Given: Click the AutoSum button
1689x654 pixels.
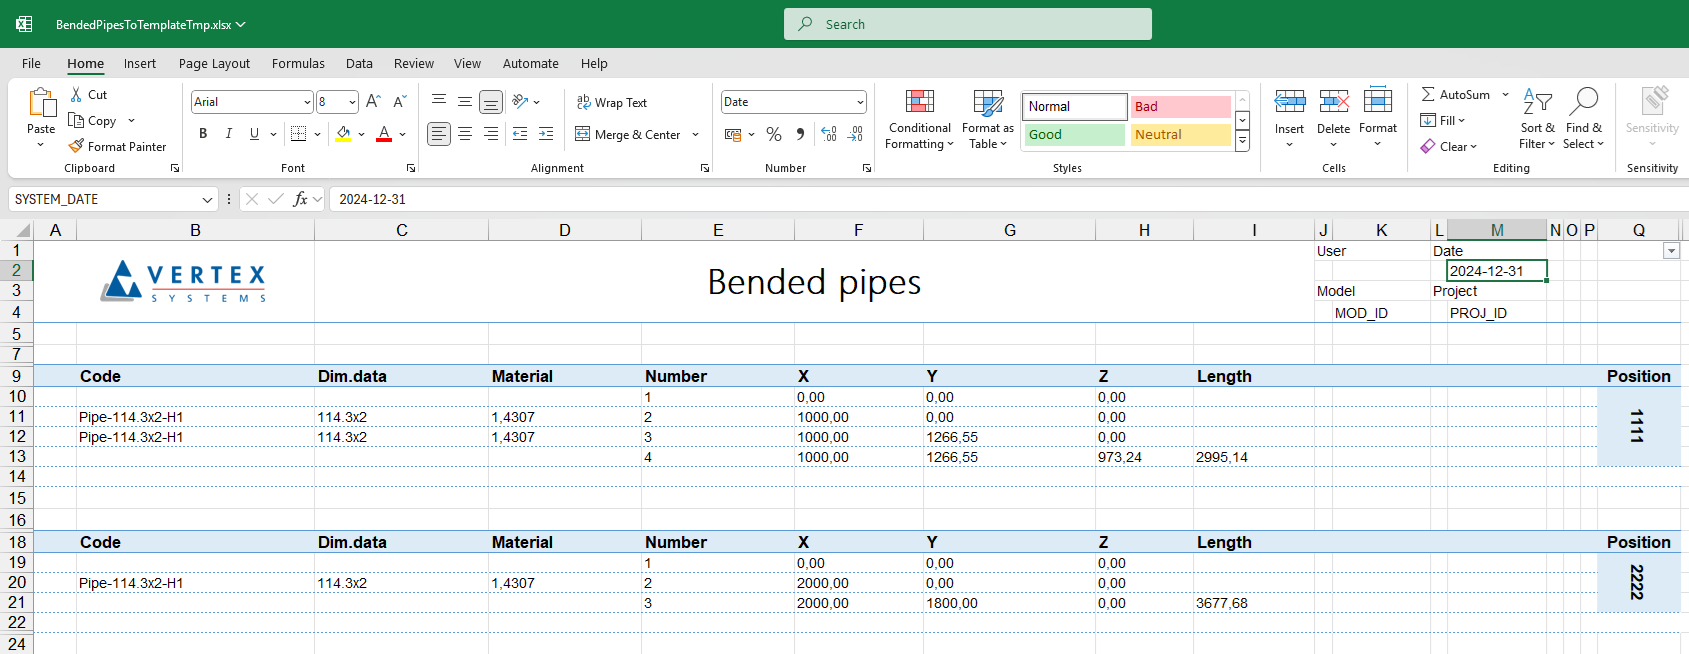Looking at the screenshot, I should tap(1456, 94).
